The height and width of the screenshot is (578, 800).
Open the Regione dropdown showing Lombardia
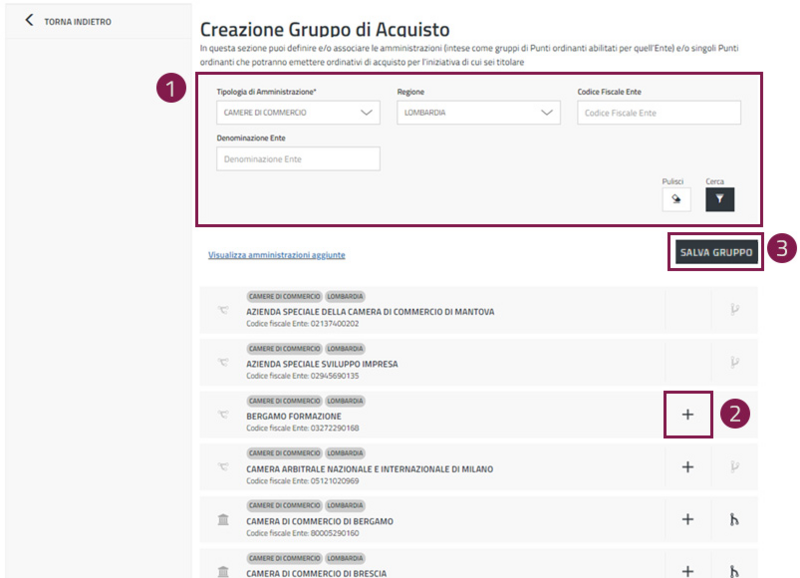click(478, 113)
